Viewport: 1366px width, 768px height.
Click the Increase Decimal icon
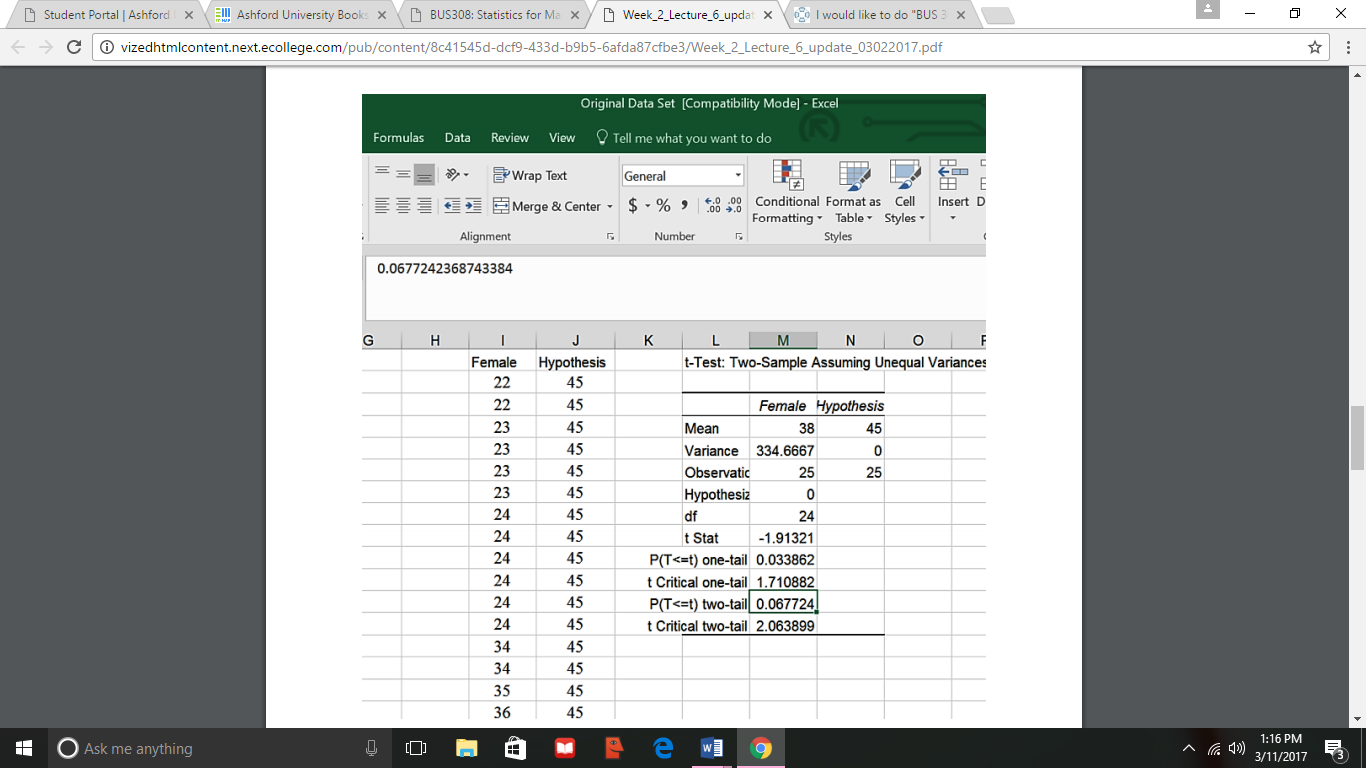point(711,203)
